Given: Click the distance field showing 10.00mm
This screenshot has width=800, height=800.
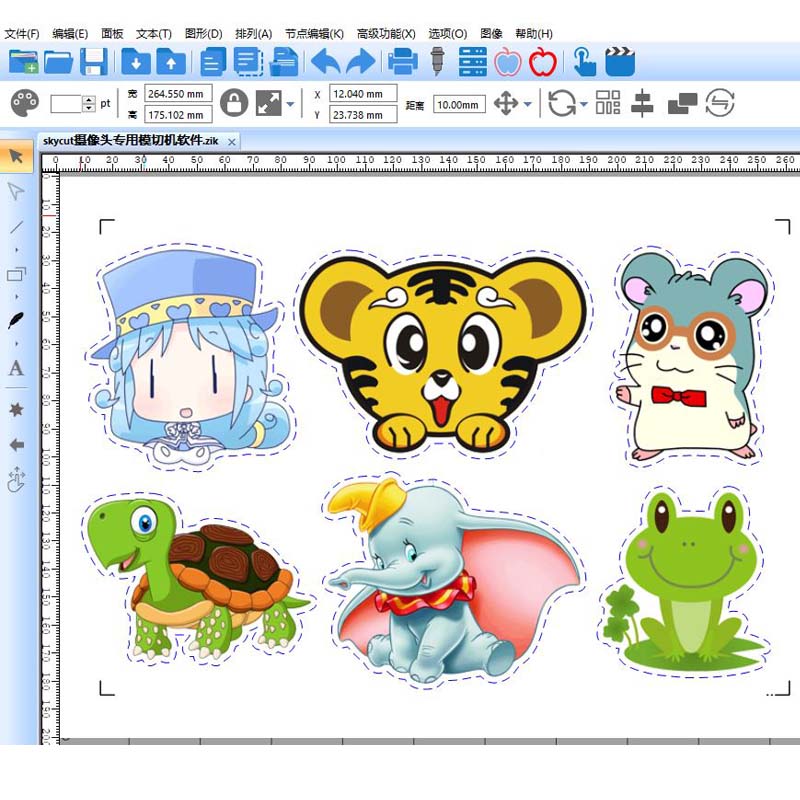Looking at the screenshot, I should [459, 105].
